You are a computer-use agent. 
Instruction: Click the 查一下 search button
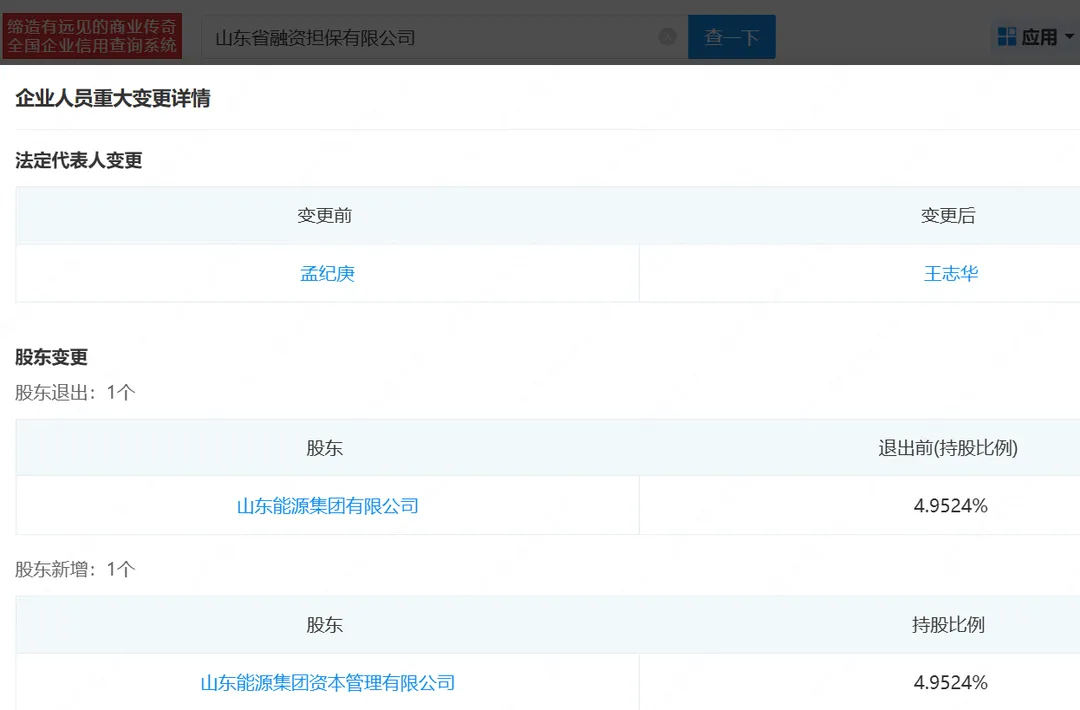pos(731,36)
